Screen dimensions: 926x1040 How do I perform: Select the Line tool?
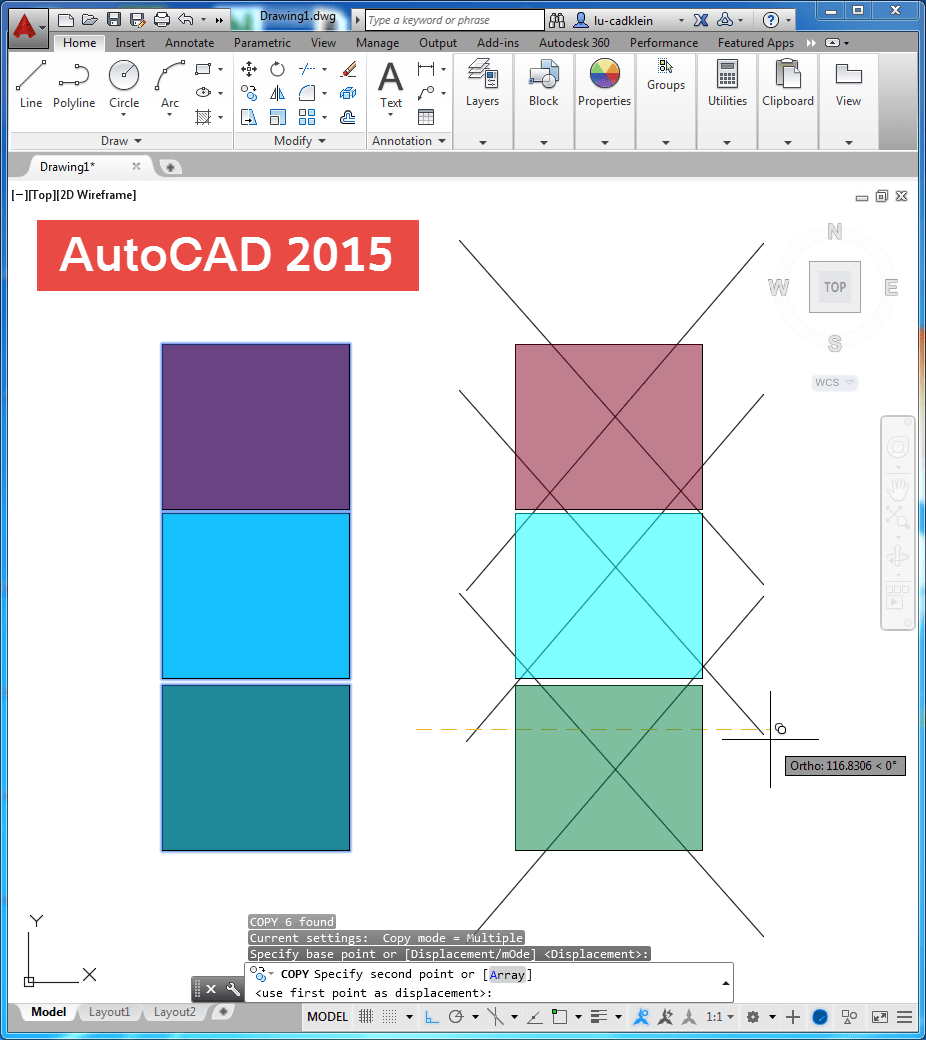pos(31,84)
